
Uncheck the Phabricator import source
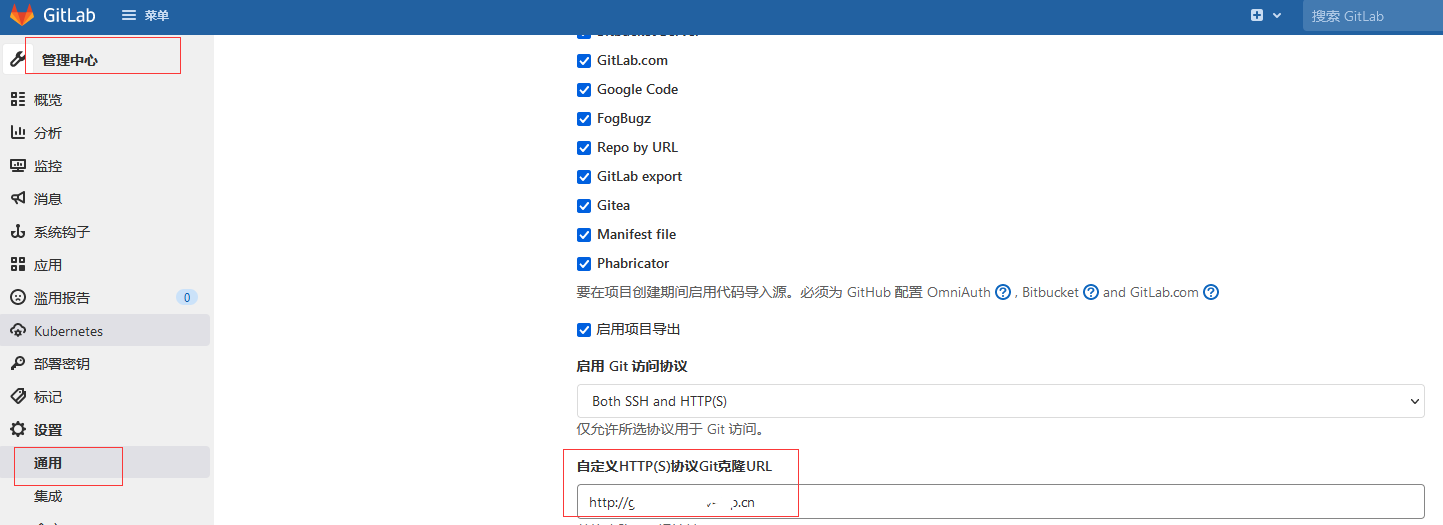[584, 263]
